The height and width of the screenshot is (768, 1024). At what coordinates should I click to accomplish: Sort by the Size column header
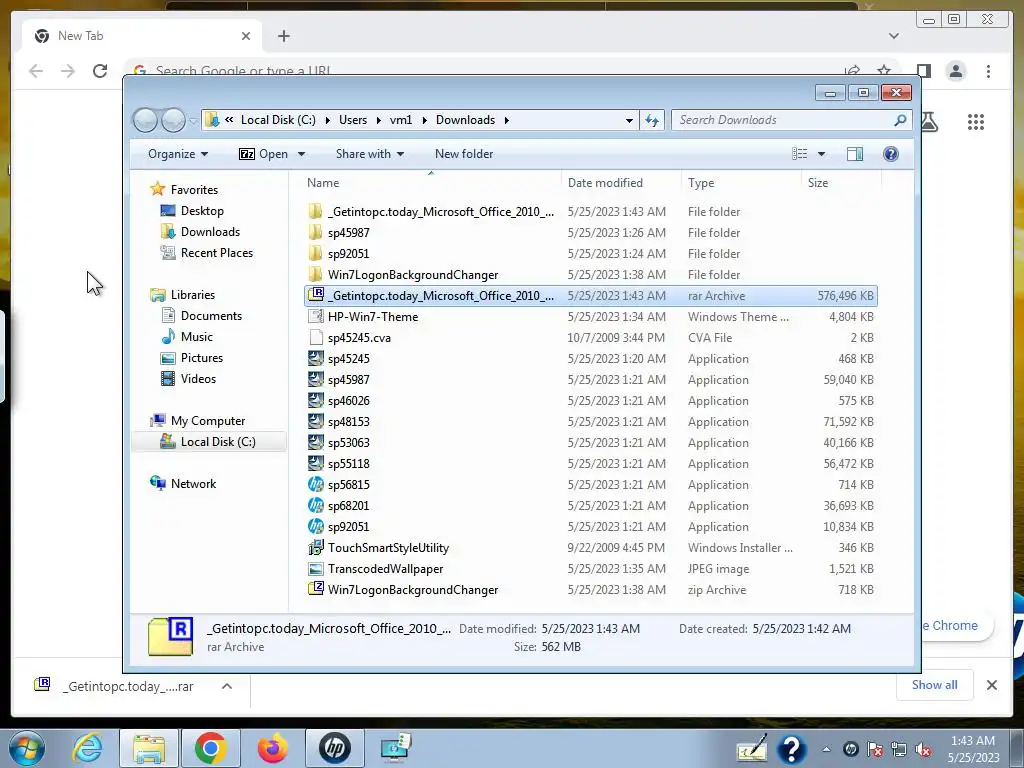pyautogui.click(x=841, y=183)
